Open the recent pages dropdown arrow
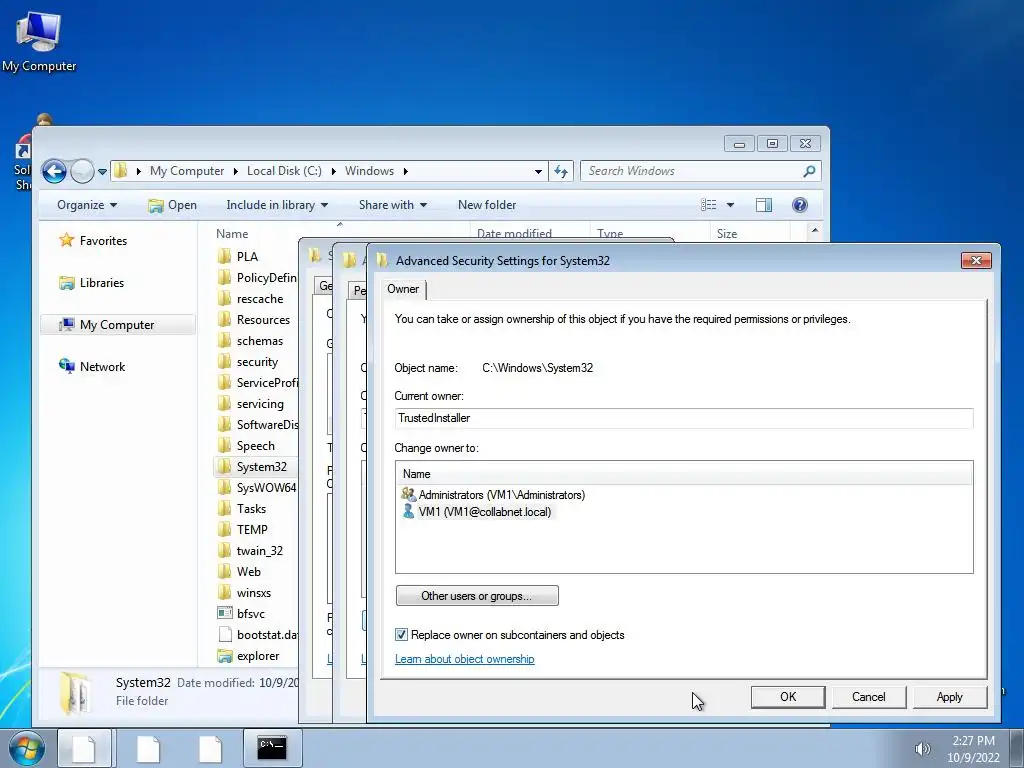Screen dimensions: 1024x768 coord(103,172)
